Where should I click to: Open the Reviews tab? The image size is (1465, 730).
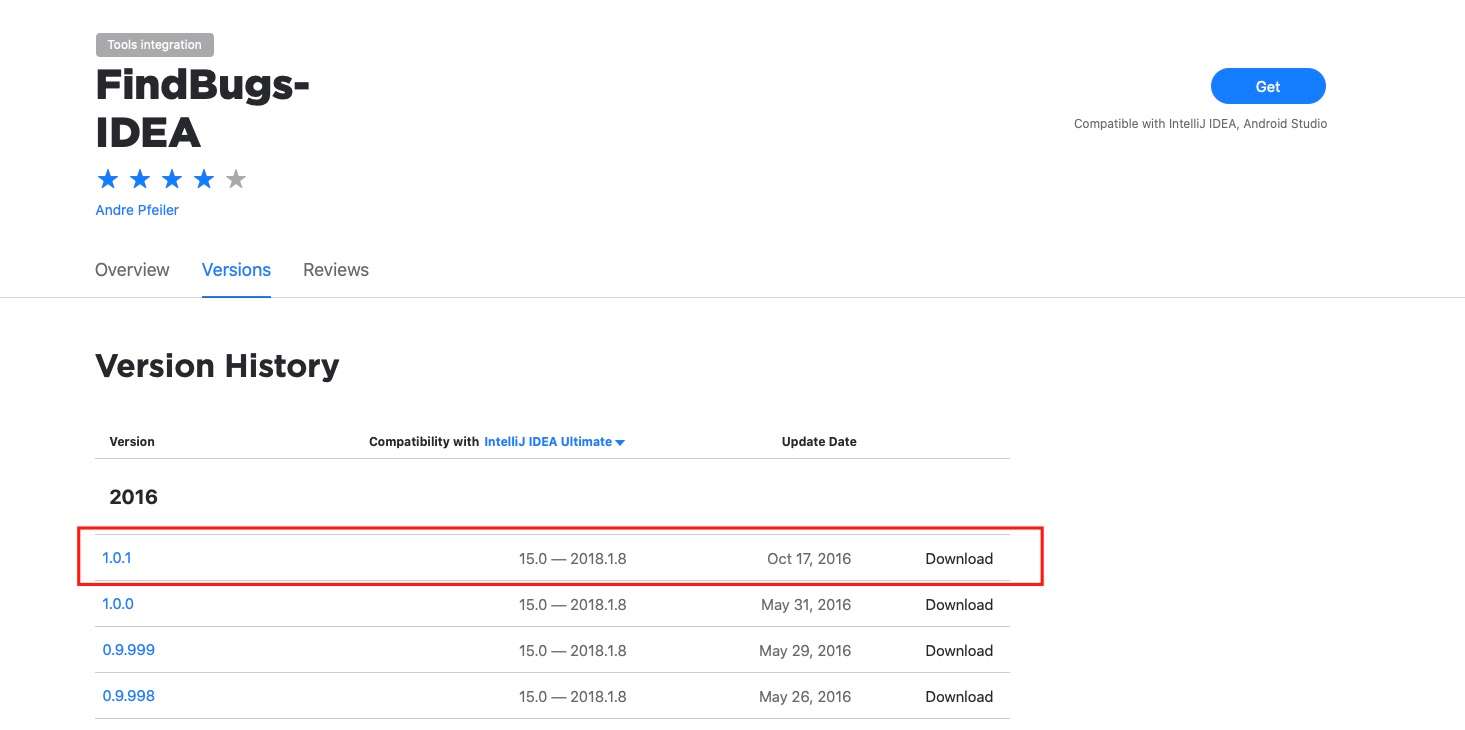pos(336,270)
